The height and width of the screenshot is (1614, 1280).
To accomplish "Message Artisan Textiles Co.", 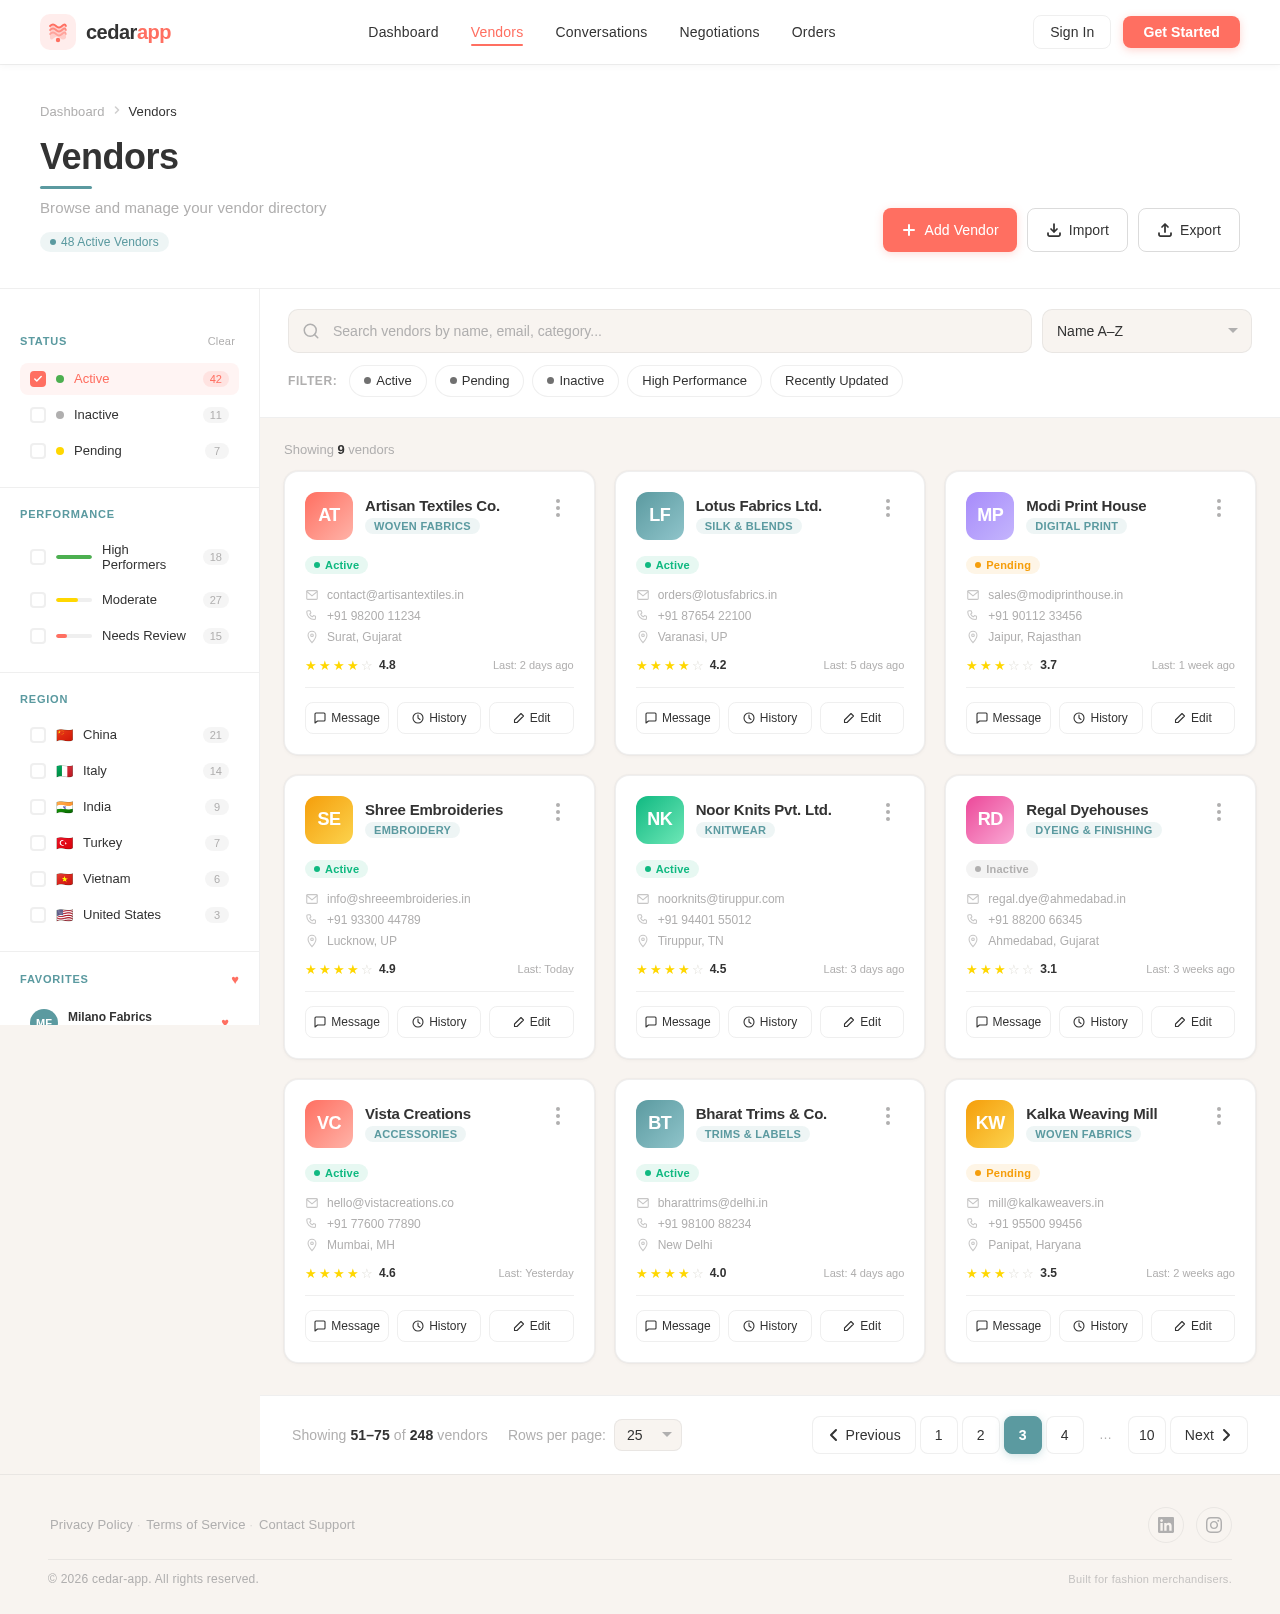I will pyautogui.click(x=347, y=718).
